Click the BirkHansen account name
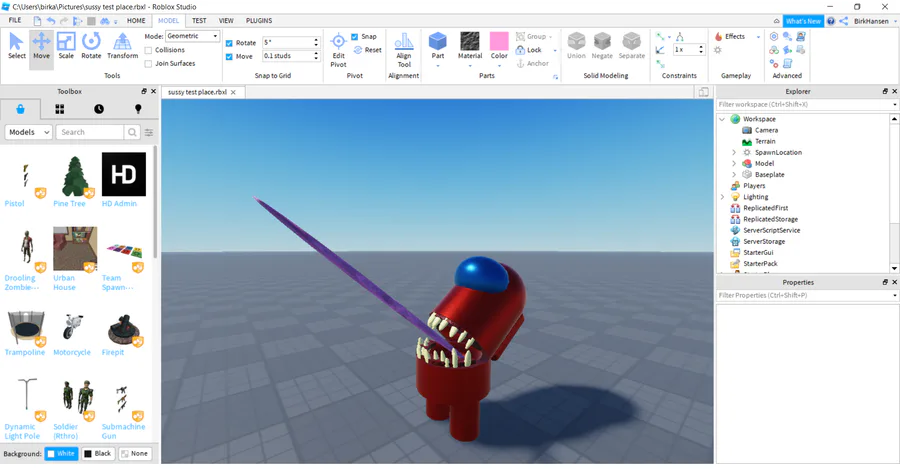 (871, 21)
